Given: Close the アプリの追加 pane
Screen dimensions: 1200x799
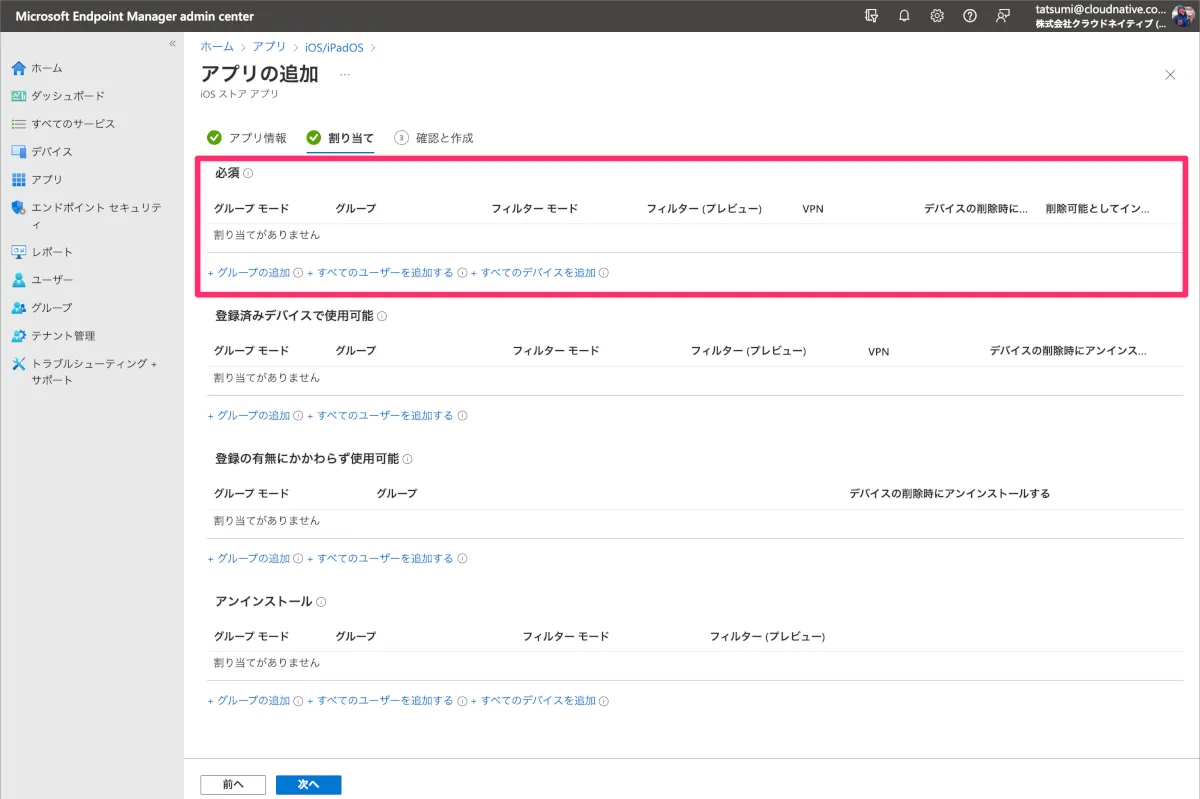Looking at the screenshot, I should pyautogui.click(x=1170, y=75).
